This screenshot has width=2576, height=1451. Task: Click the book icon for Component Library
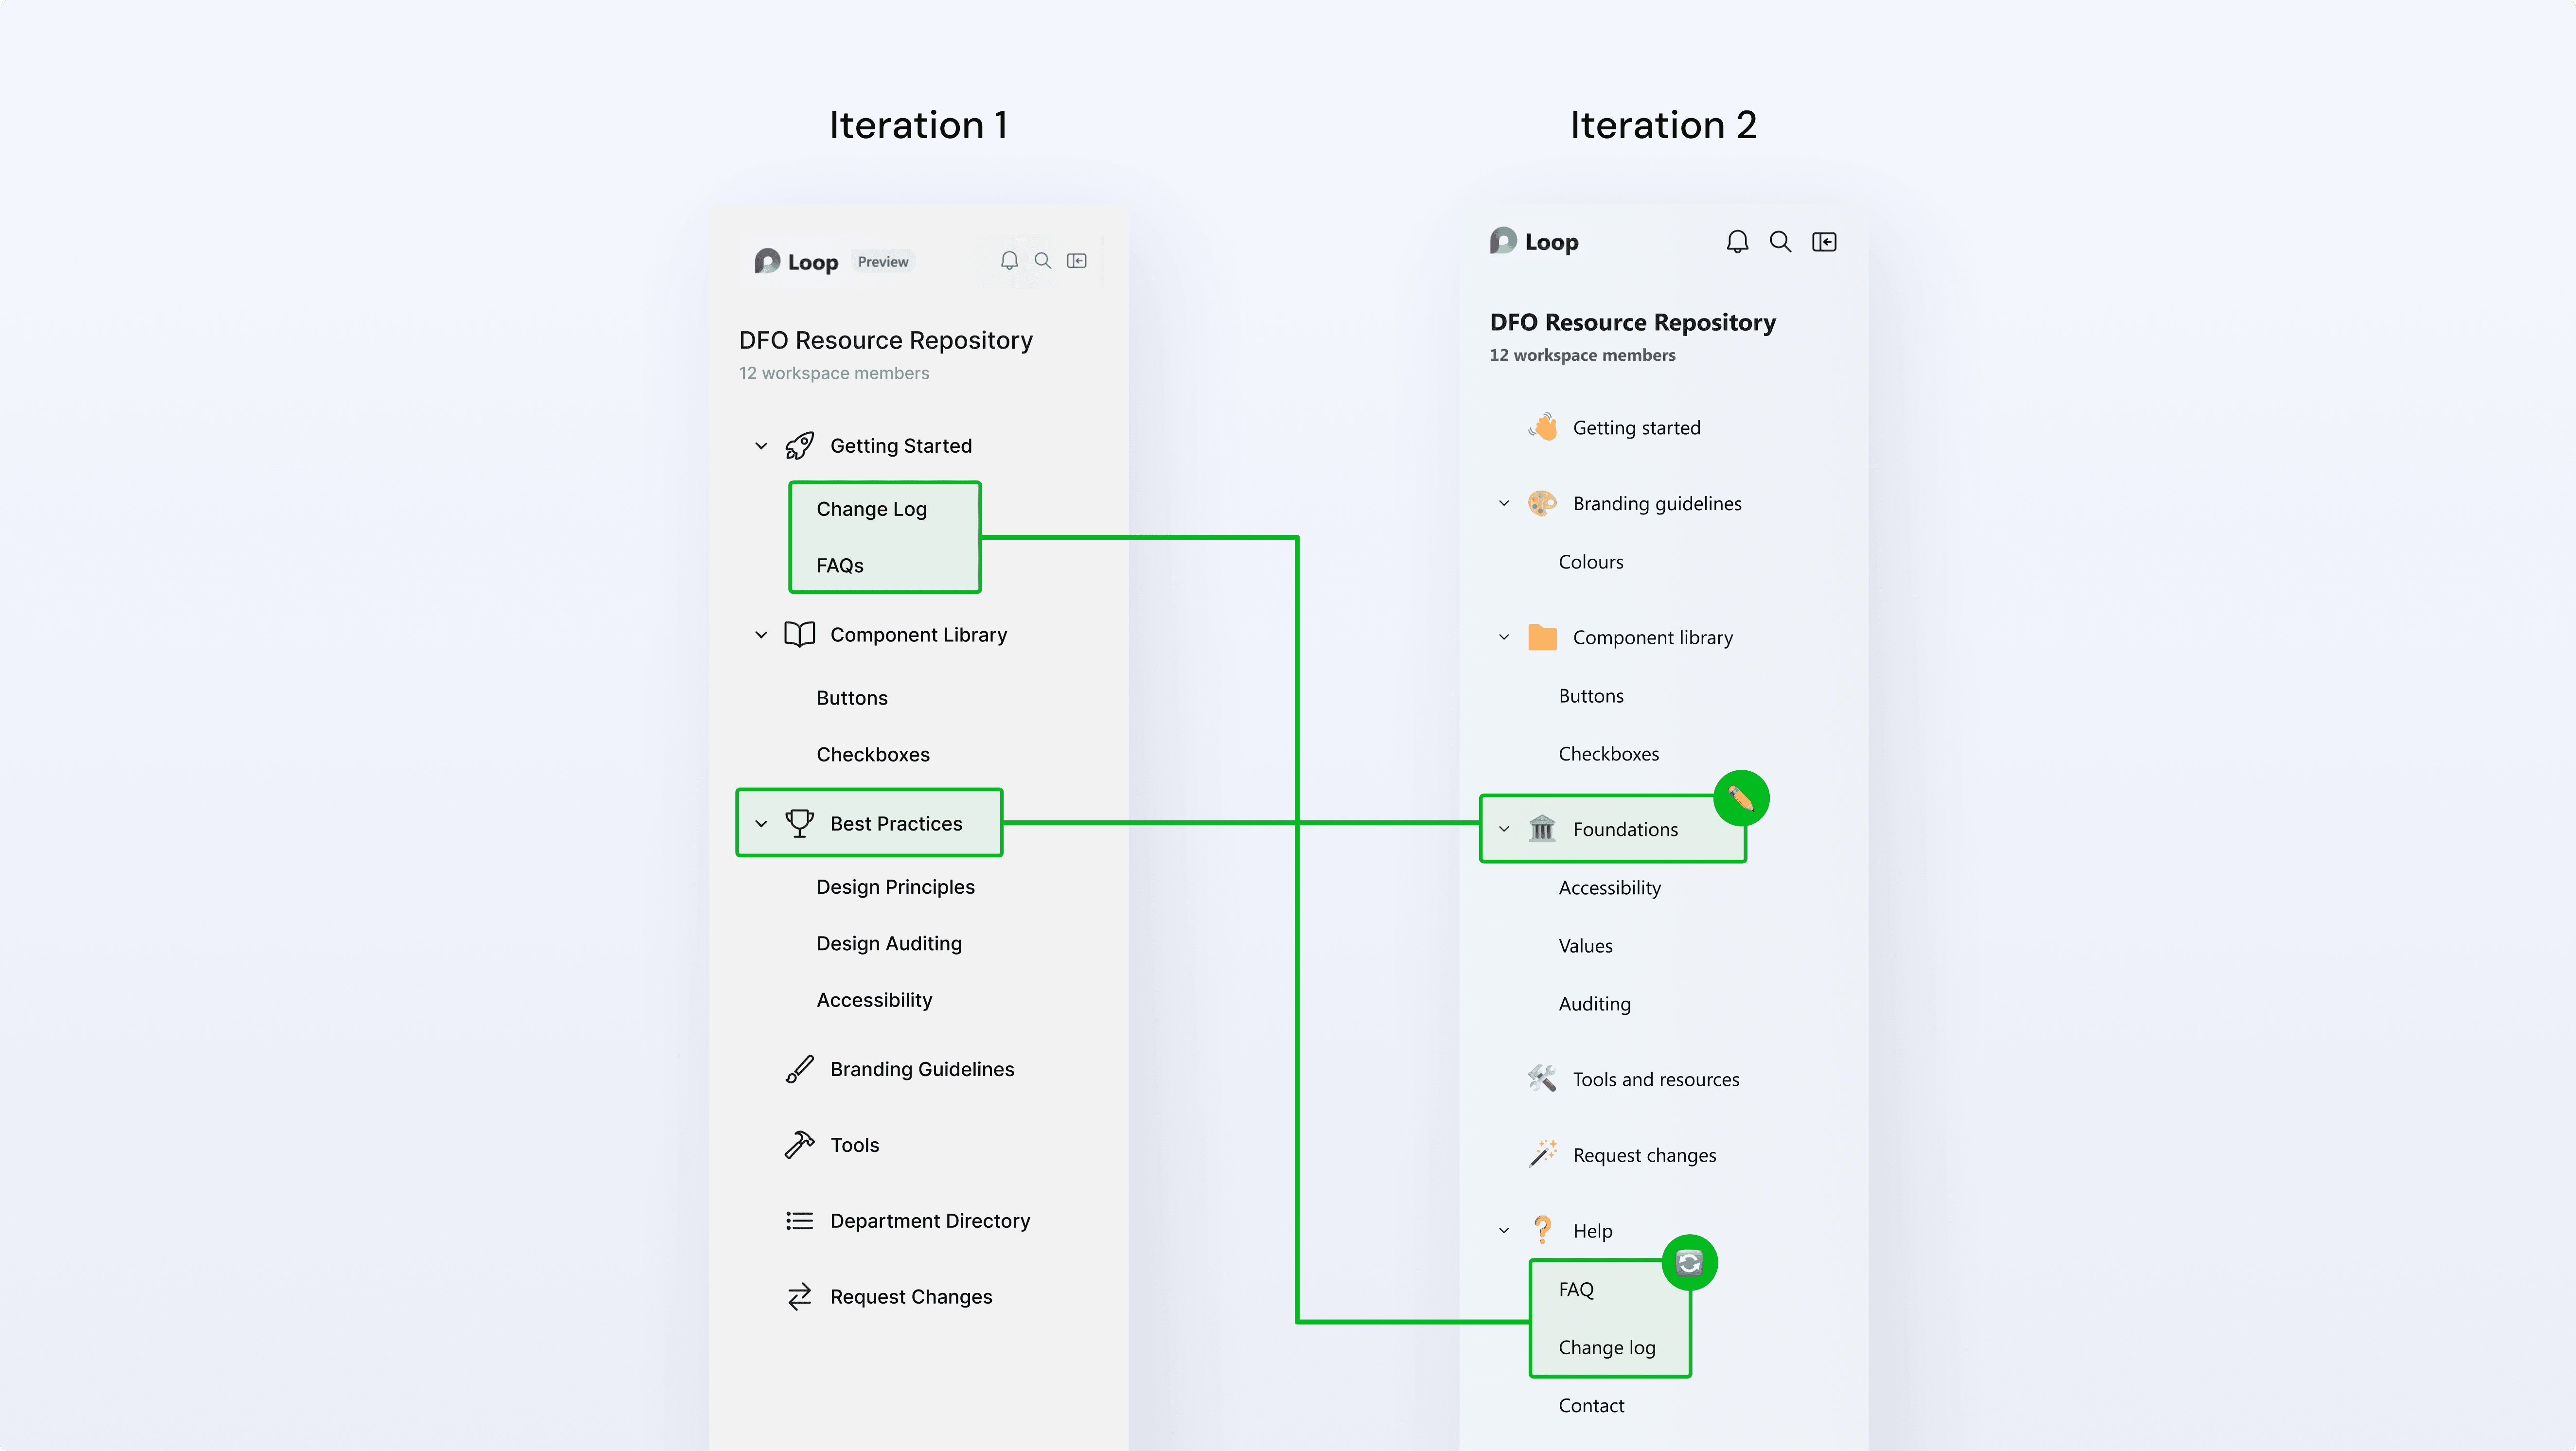coord(799,634)
